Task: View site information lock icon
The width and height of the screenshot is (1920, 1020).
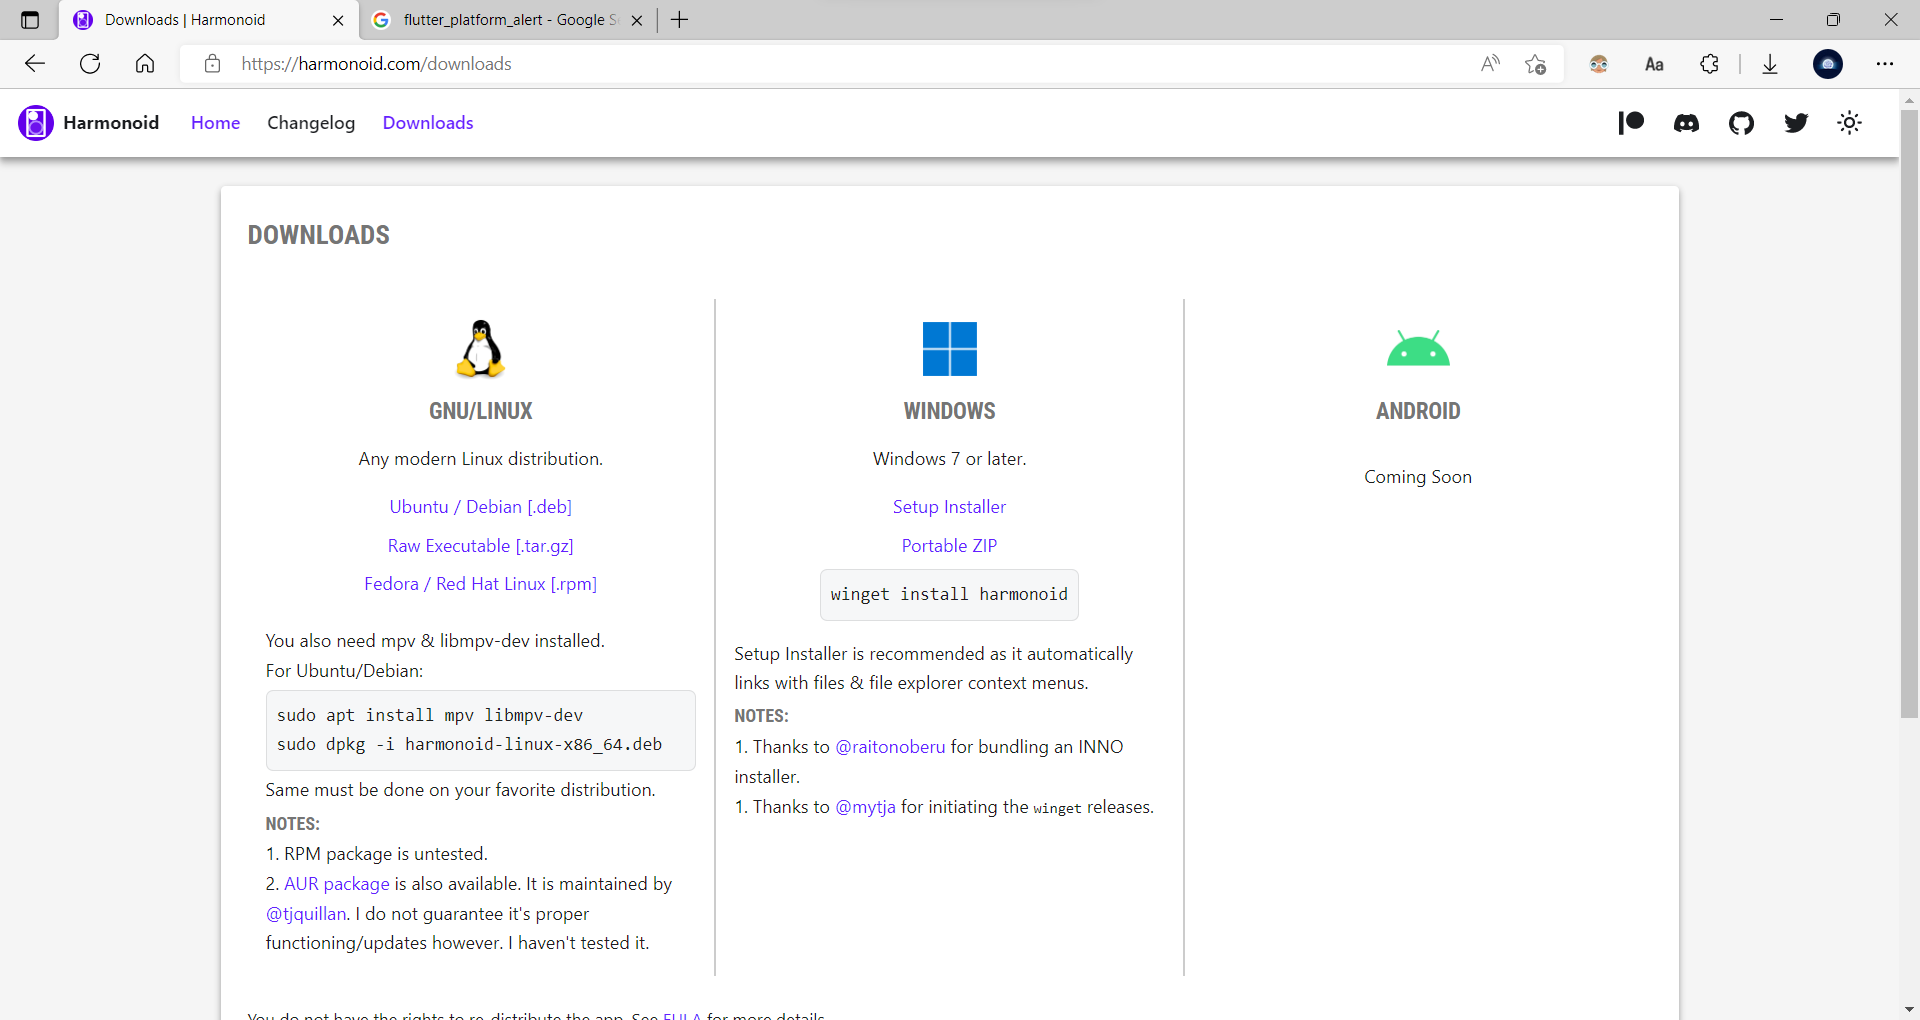Action: [x=212, y=64]
